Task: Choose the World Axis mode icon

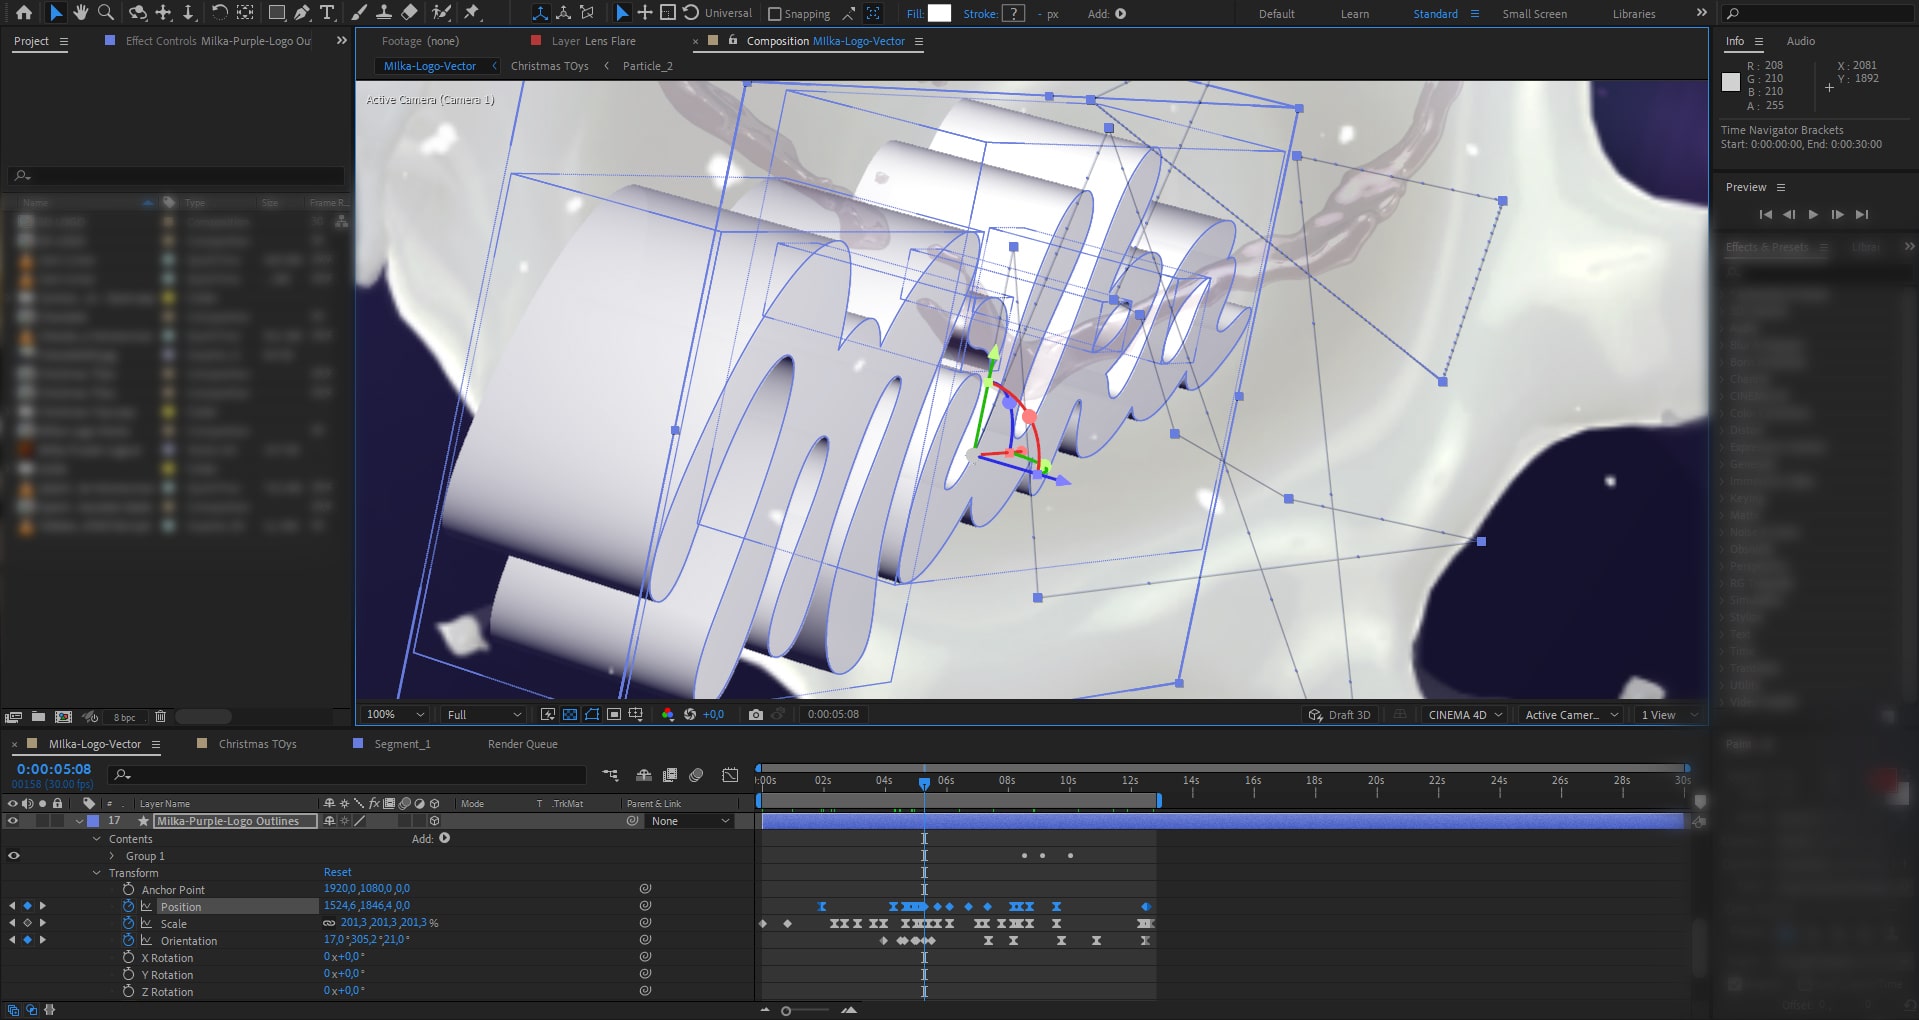Action: coord(564,13)
